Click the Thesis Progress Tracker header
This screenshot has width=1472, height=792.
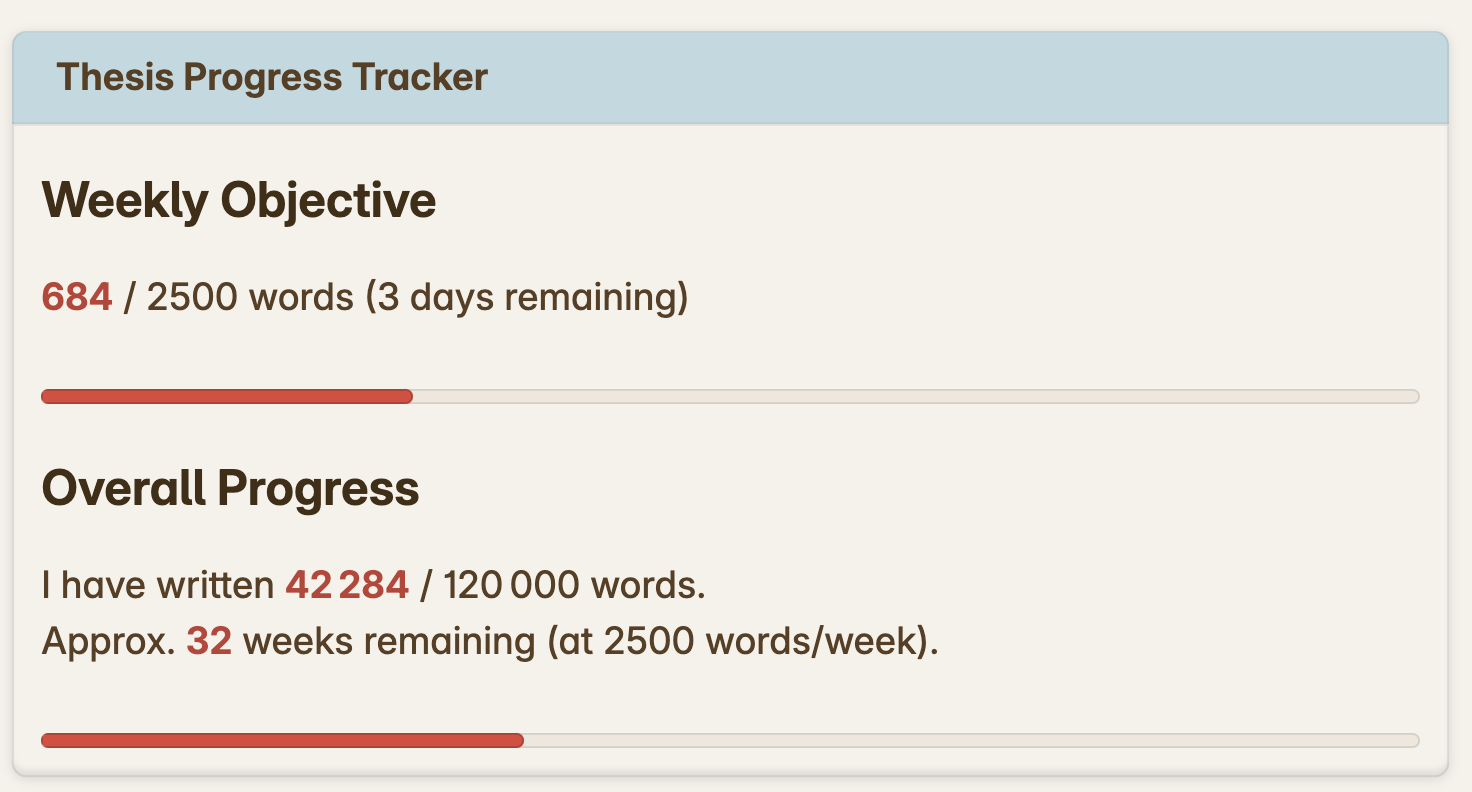click(272, 77)
